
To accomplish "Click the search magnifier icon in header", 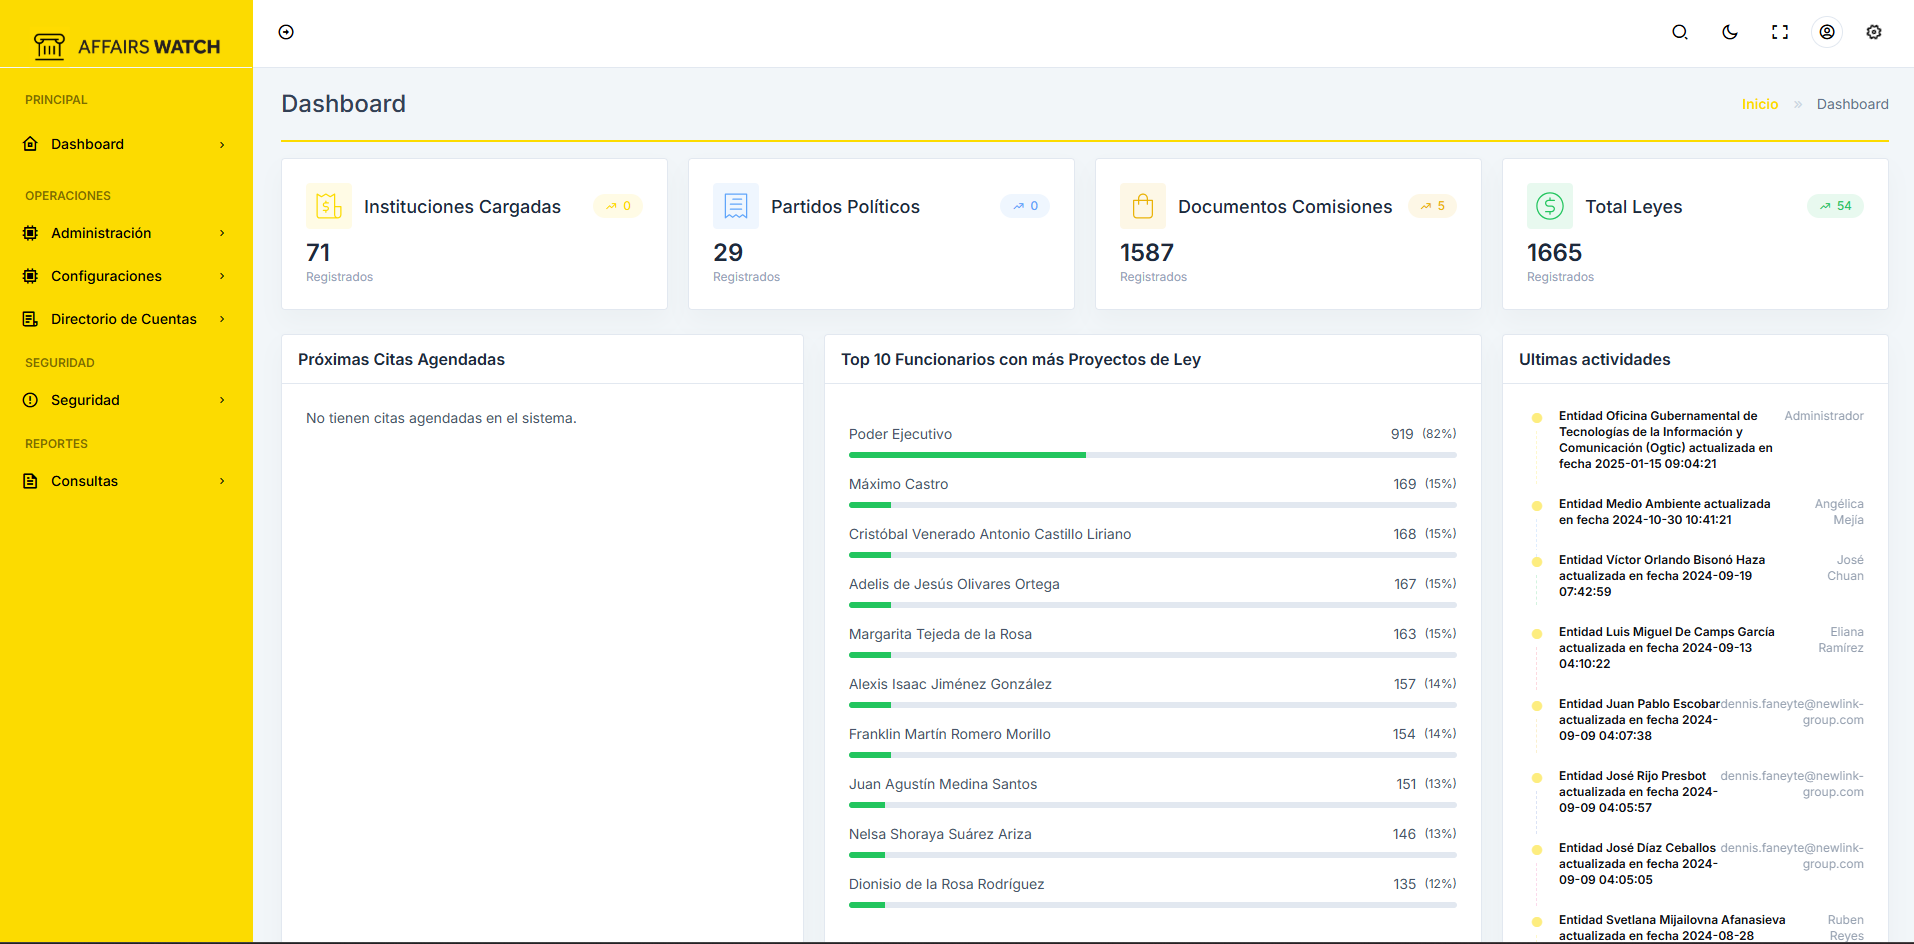I will (x=1680, y=32).
